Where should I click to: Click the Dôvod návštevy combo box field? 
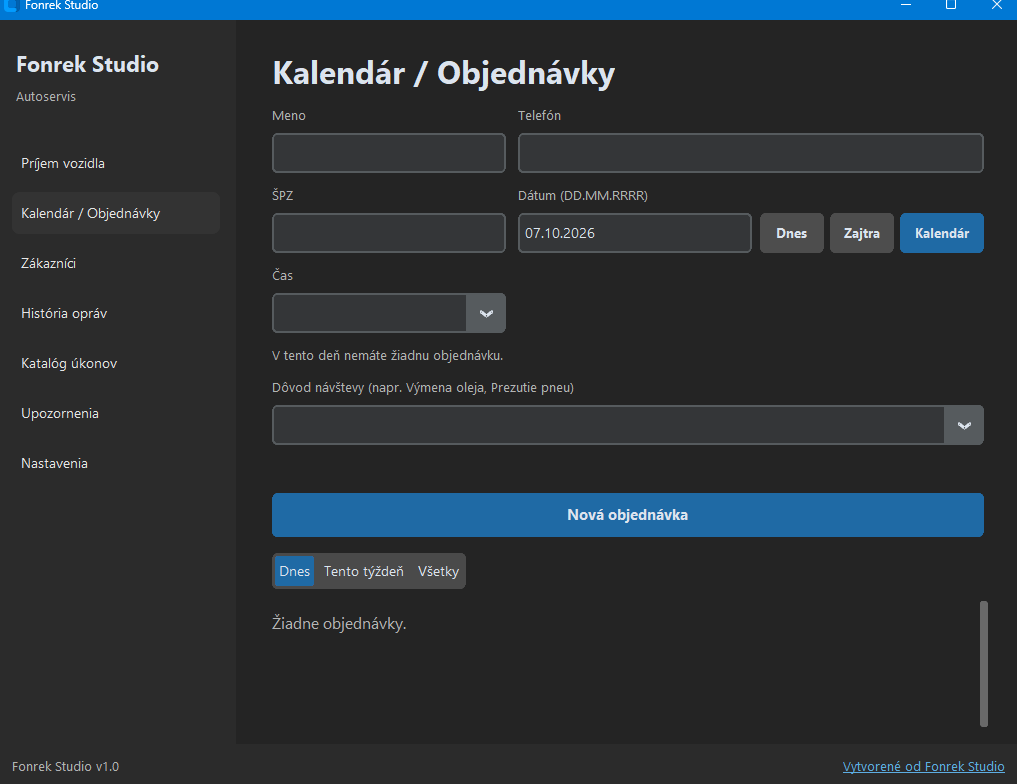pyautogui.click(x=608, y=425)
